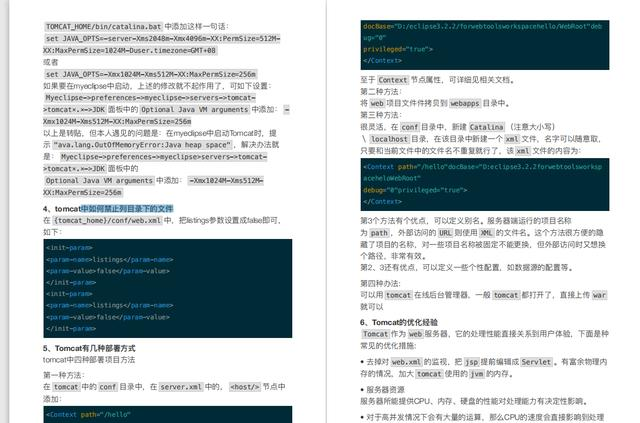640x423 pixels.
Task: Click the label 第三种方法:
Action: (381, 115)
